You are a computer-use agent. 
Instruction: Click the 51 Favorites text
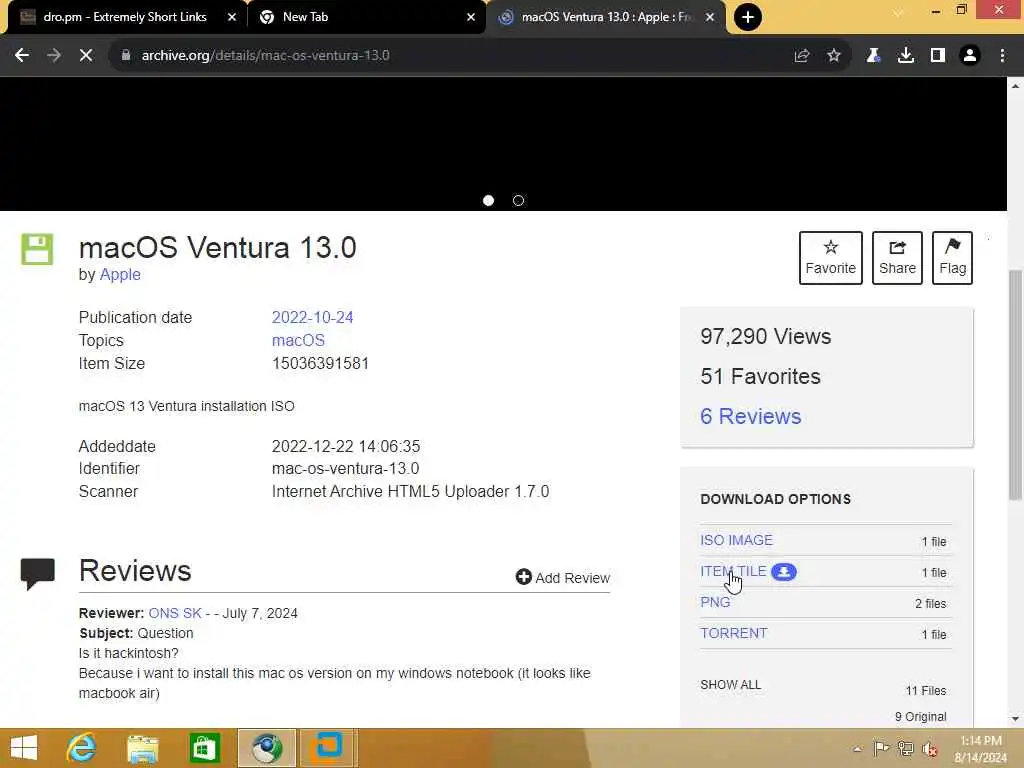click(760, 376)
